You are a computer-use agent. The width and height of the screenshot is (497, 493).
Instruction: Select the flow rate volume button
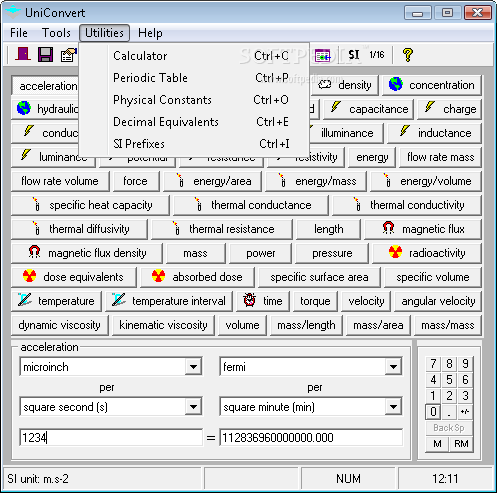tap(60, 181)
